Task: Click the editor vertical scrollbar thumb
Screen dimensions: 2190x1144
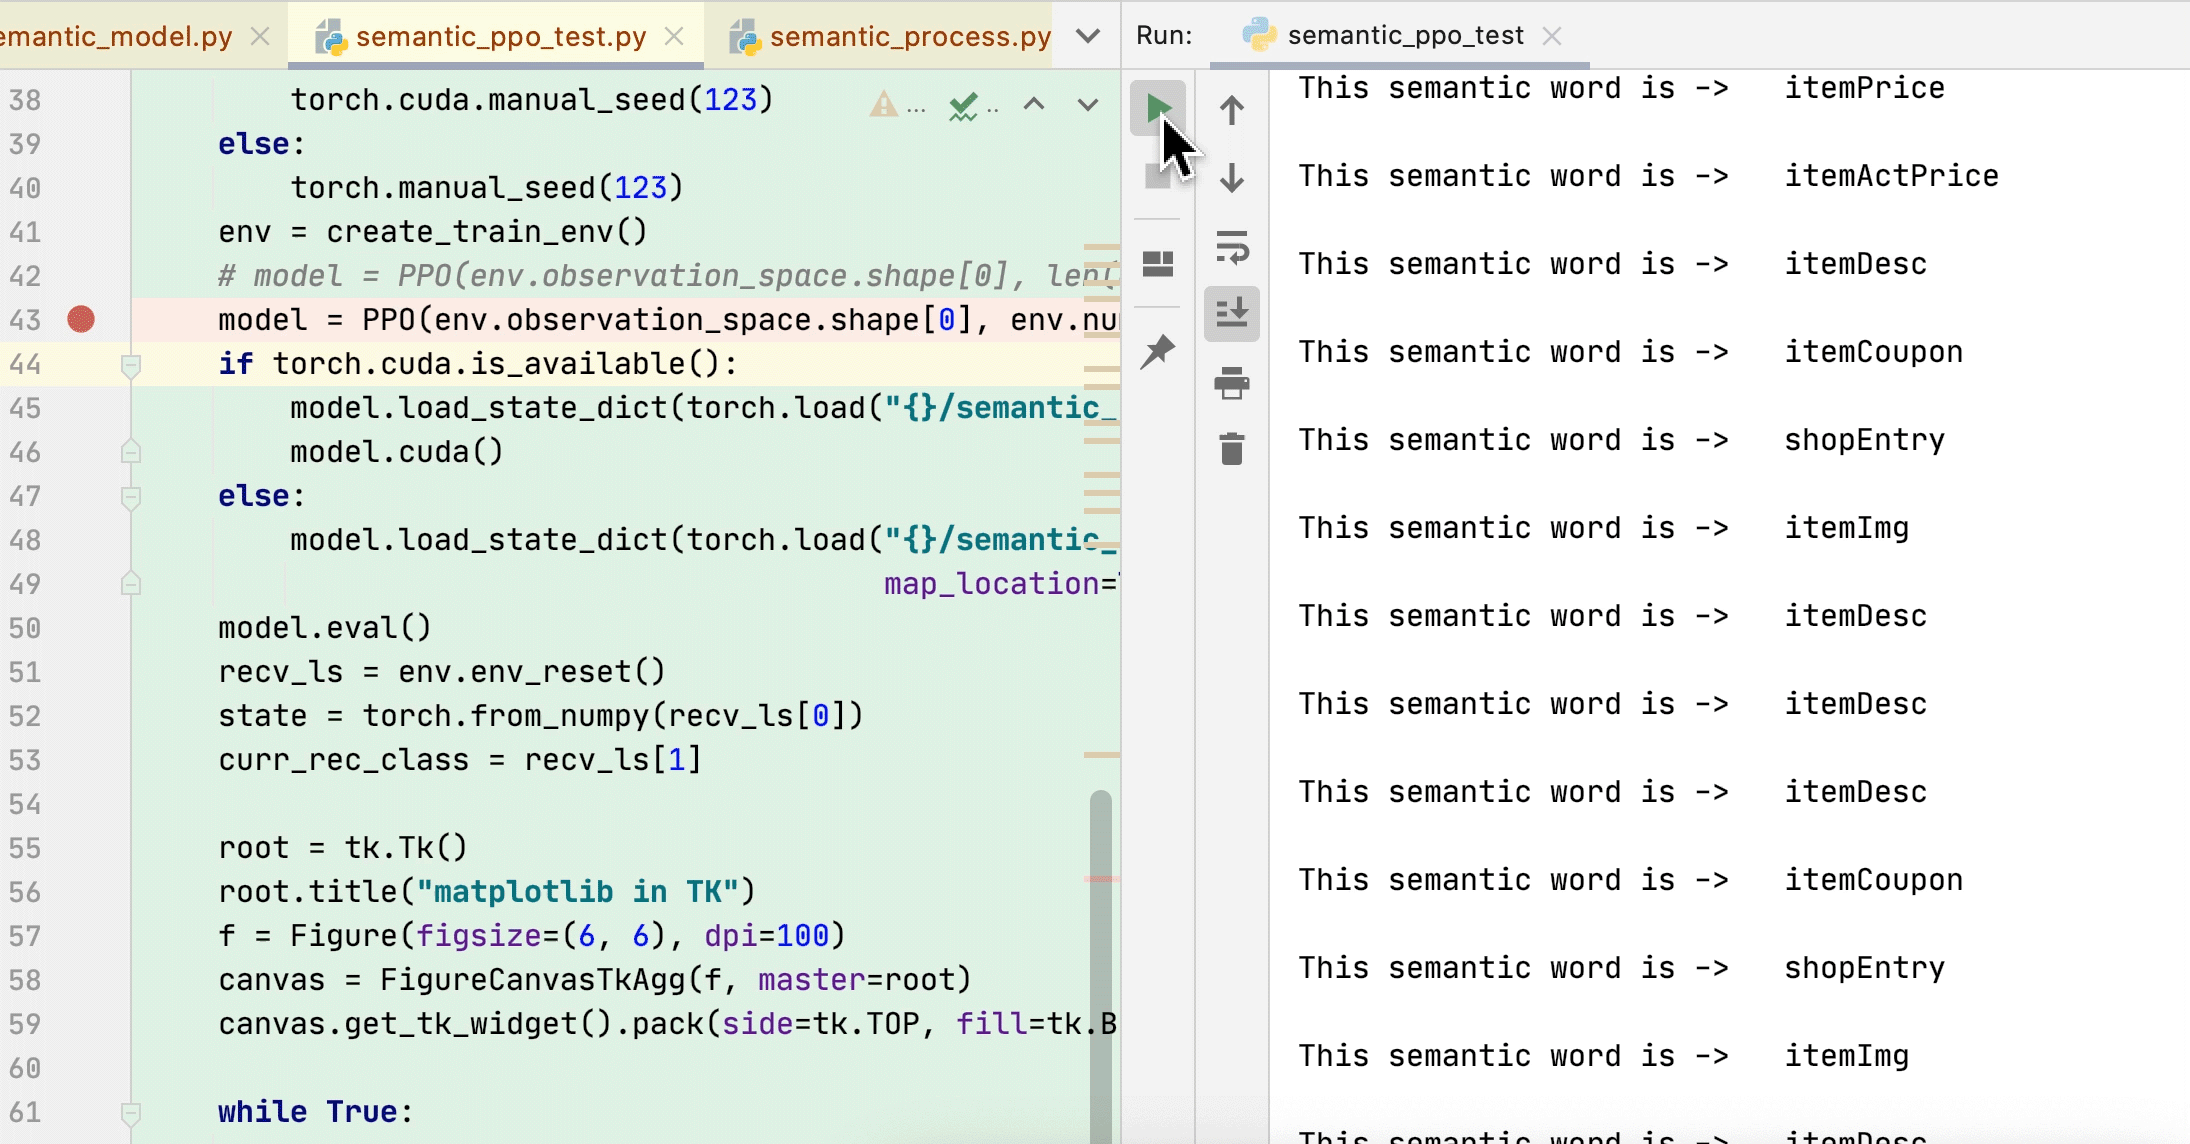Action: 1101,965
